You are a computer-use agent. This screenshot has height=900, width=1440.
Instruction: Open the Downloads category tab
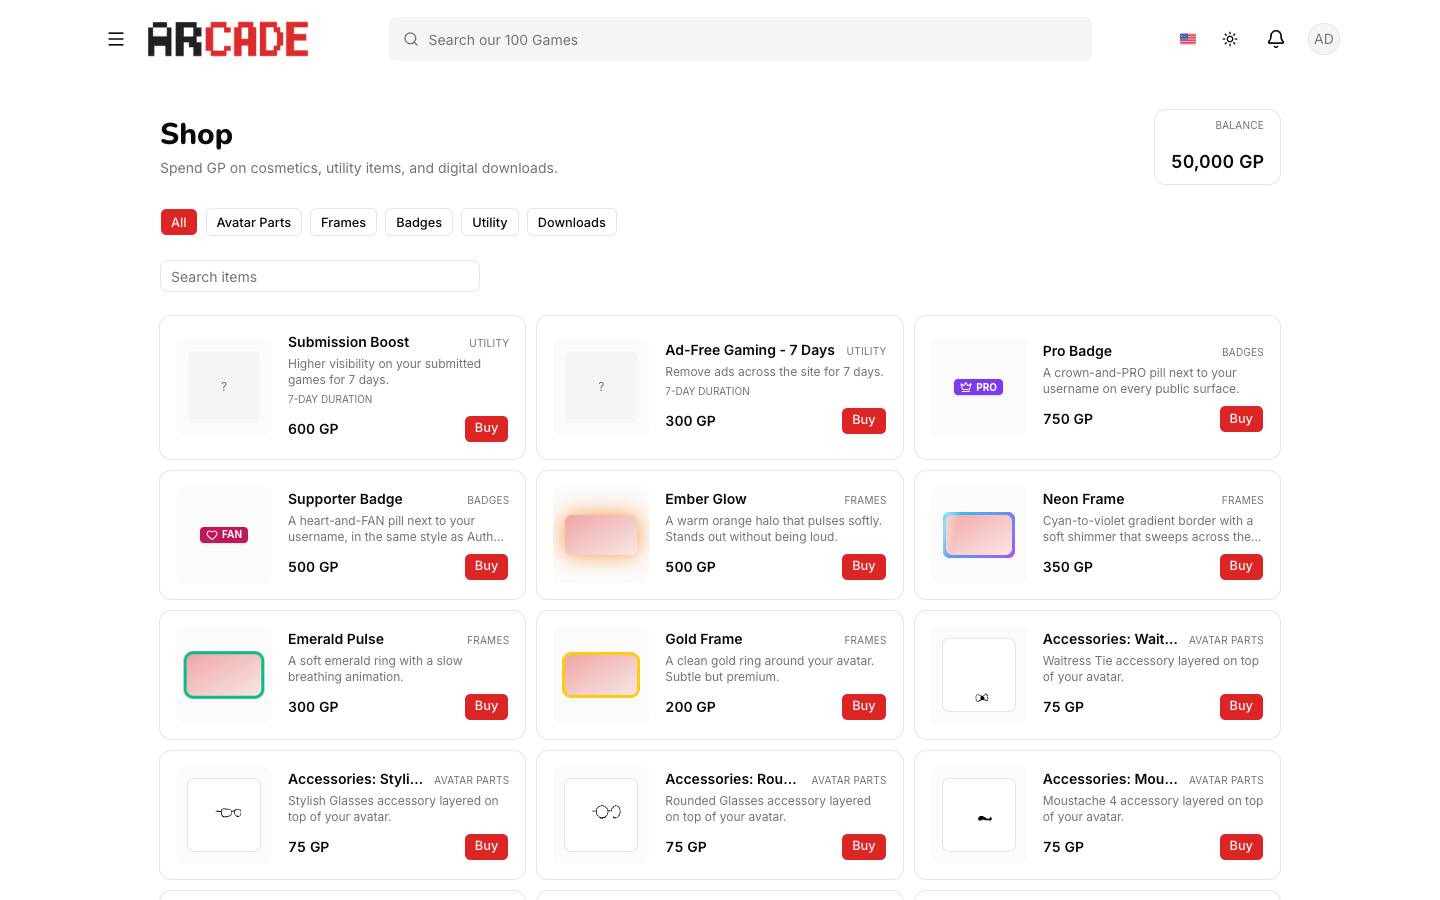[572, 222]
